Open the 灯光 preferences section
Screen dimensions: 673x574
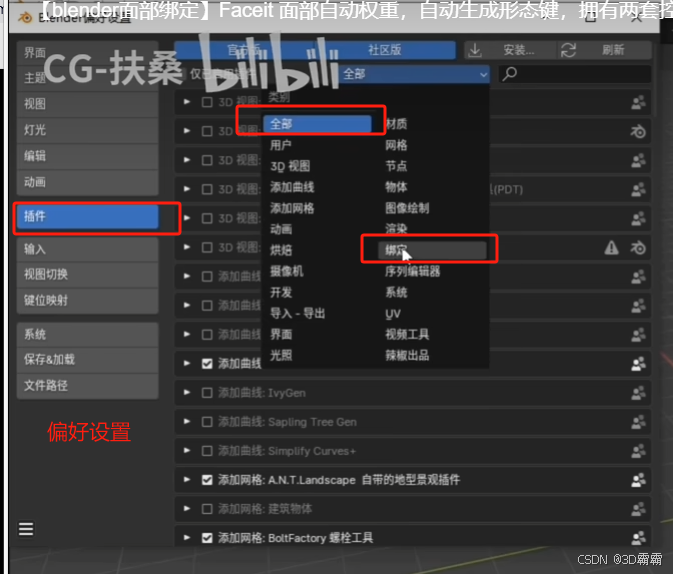[88, 130]
